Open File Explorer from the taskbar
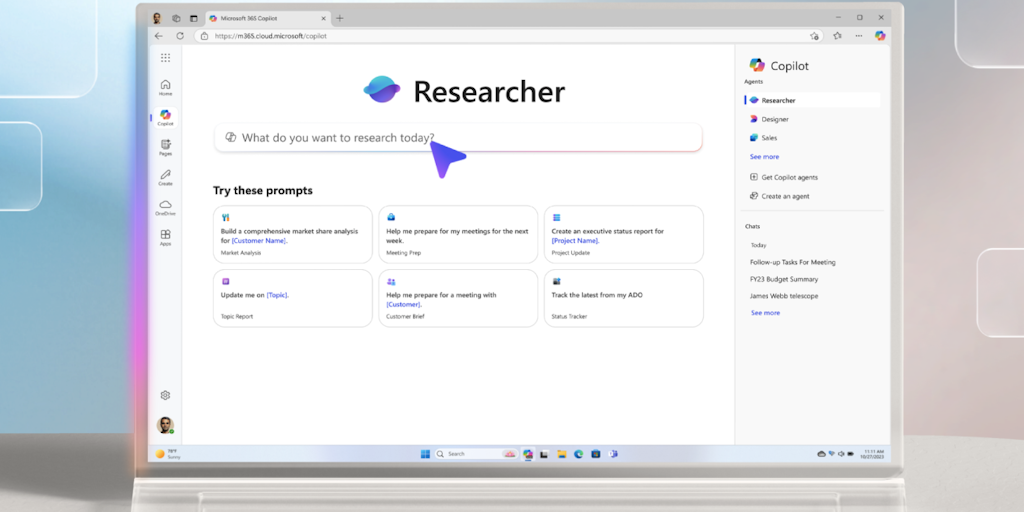Viewport: 1024px width, 512px height. (562, 454)
